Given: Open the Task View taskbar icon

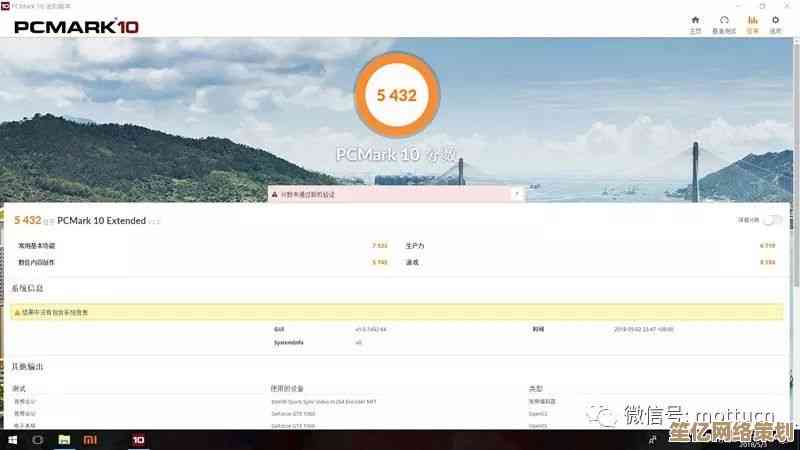Looking at the screenshot, I should pyautogui.click(x=38, y=440).
